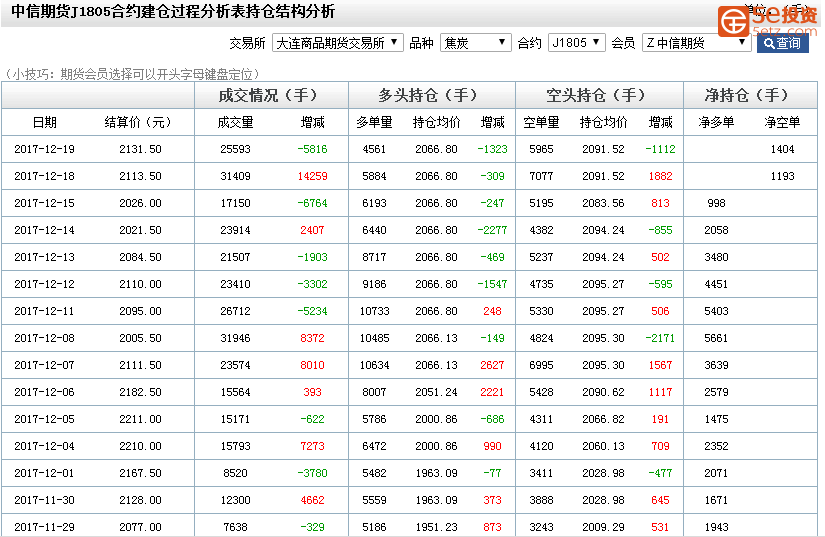The width and height of the screenshot is (825, 537).
Task: Select date cell 2017-12-12
Action: [x=44, y=284]
